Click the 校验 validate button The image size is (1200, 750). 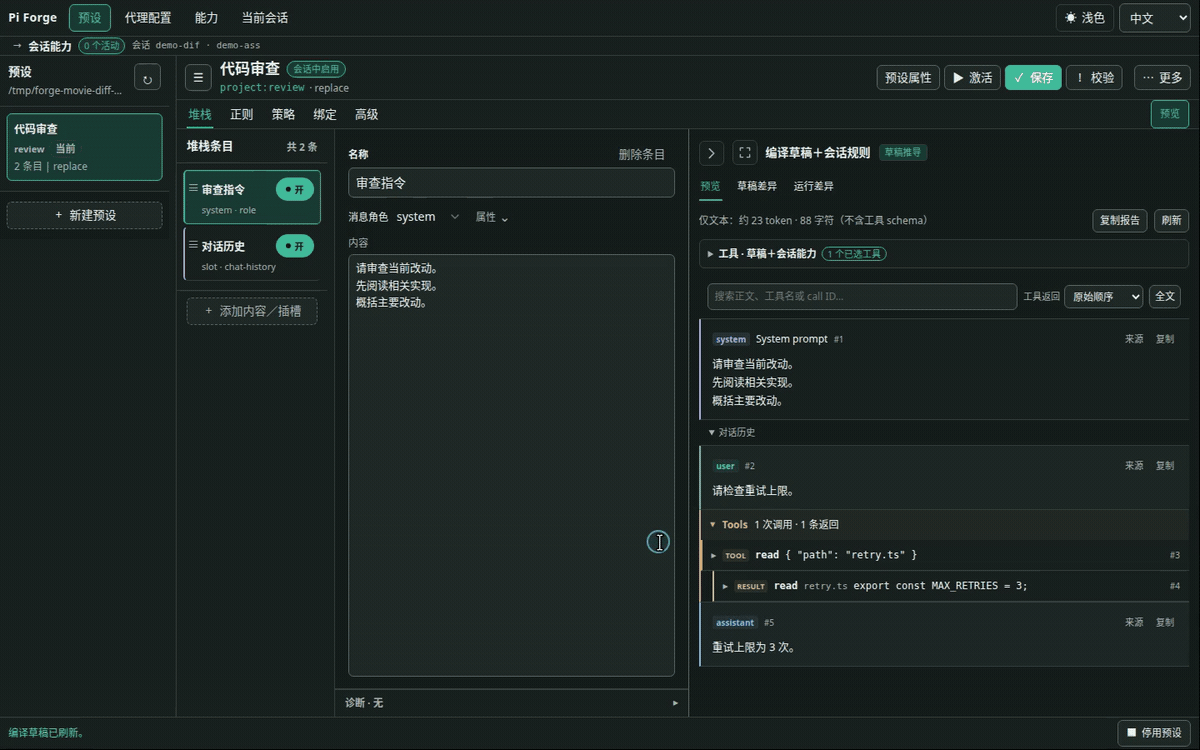coord(1094,78)
